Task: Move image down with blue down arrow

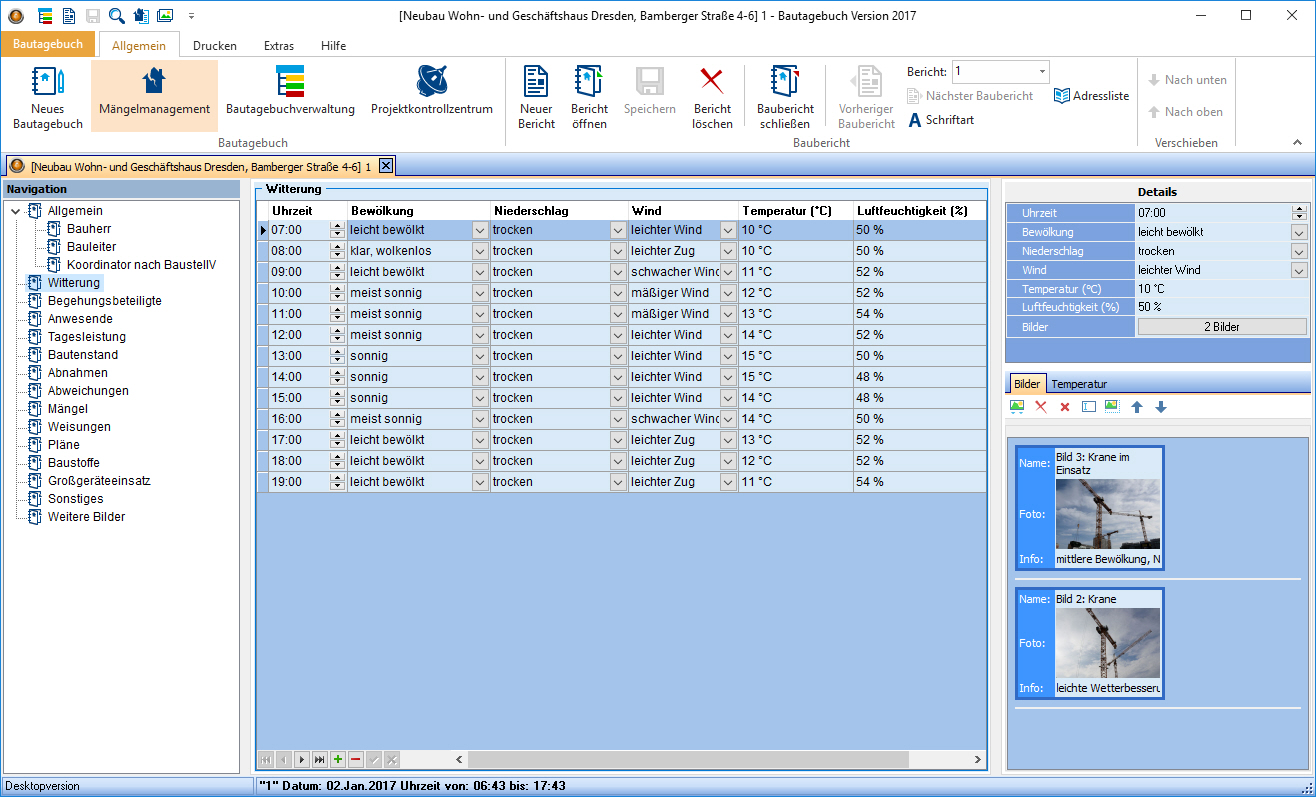Action: (1161, 407)
